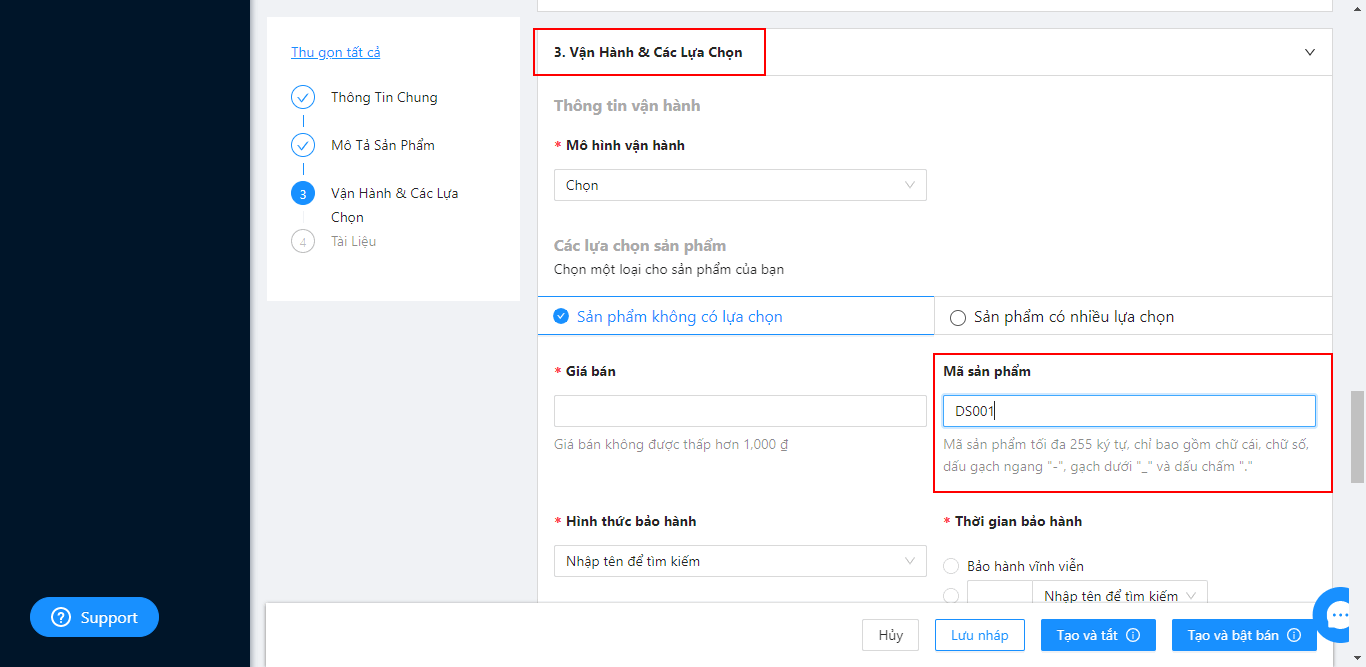
Task: Choose Bảo hành vĩnh viễn radio button
Action: coord(951,566)
